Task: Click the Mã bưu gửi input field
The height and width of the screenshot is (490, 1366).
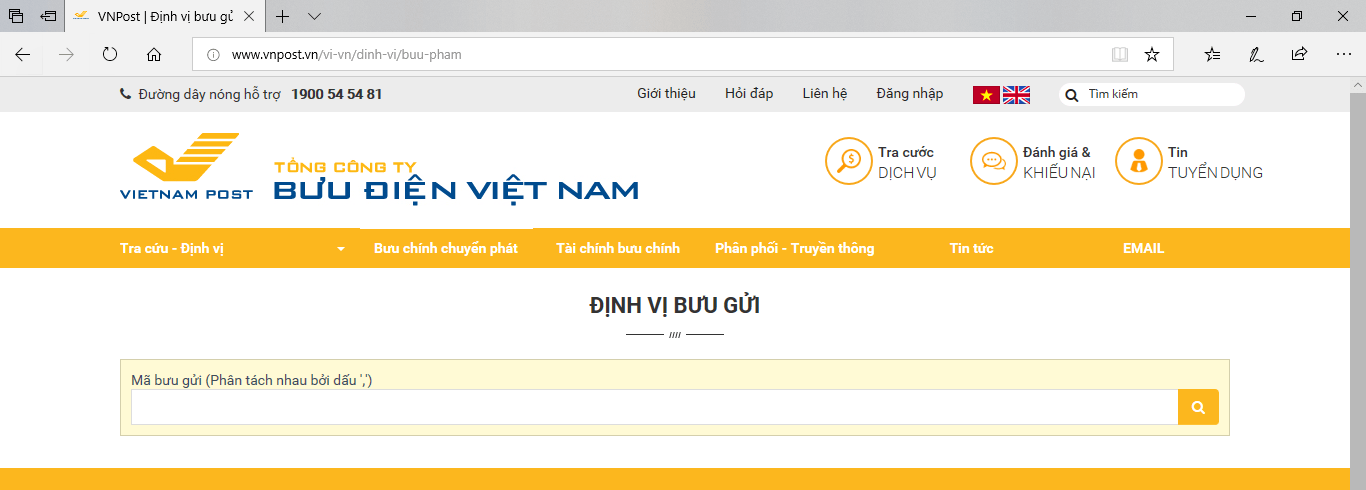Action: [654, 407]
